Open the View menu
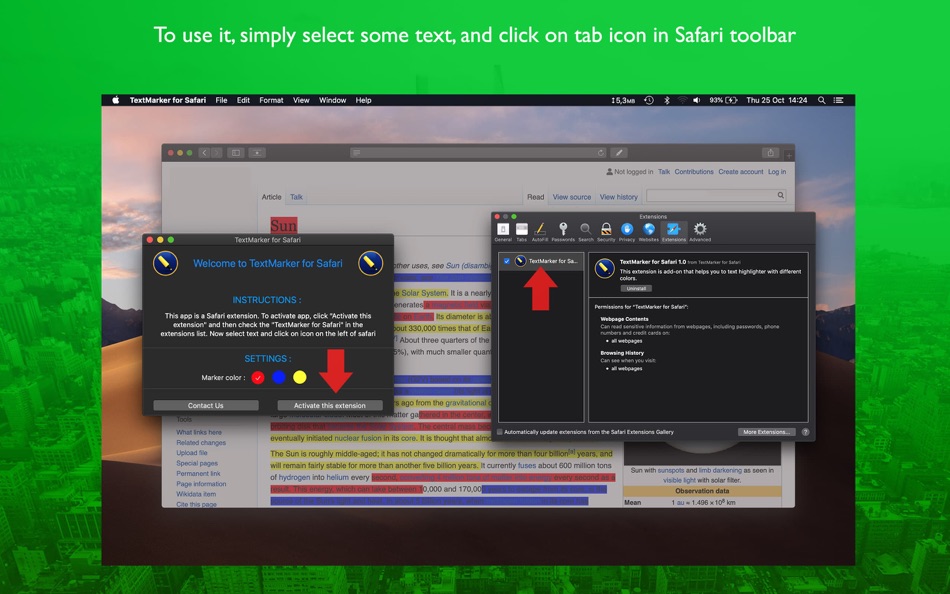The height and width of the screenshot is (594, 950). 301,100
